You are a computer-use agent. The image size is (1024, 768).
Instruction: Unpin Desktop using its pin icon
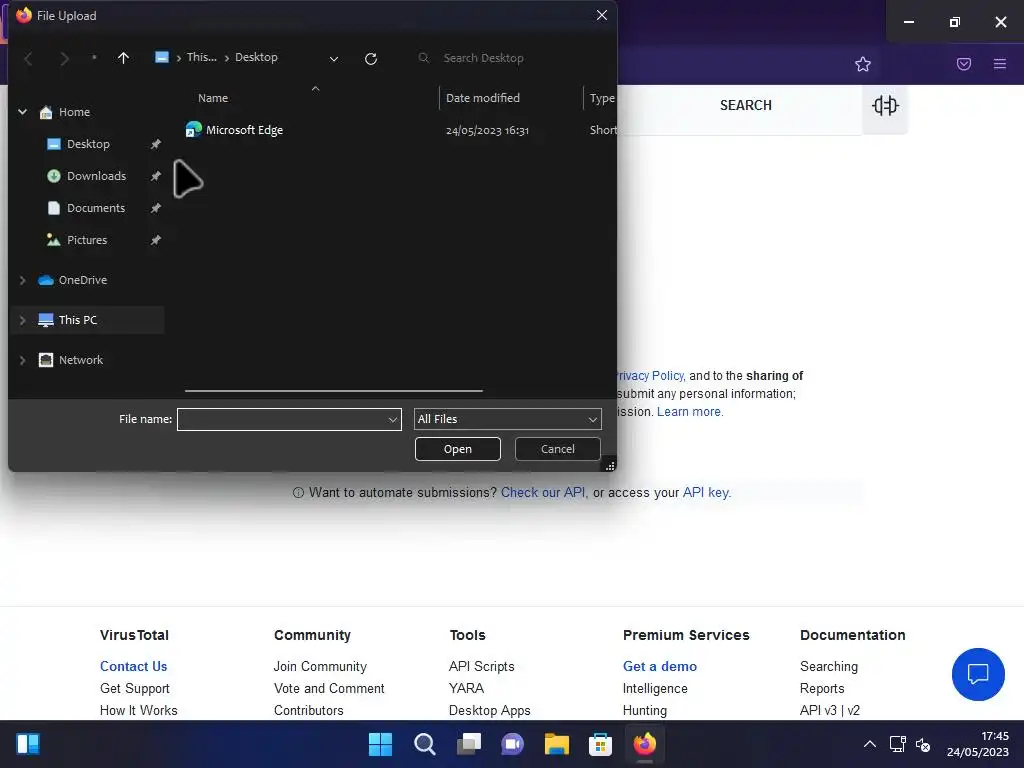click(x=155, y=144)
